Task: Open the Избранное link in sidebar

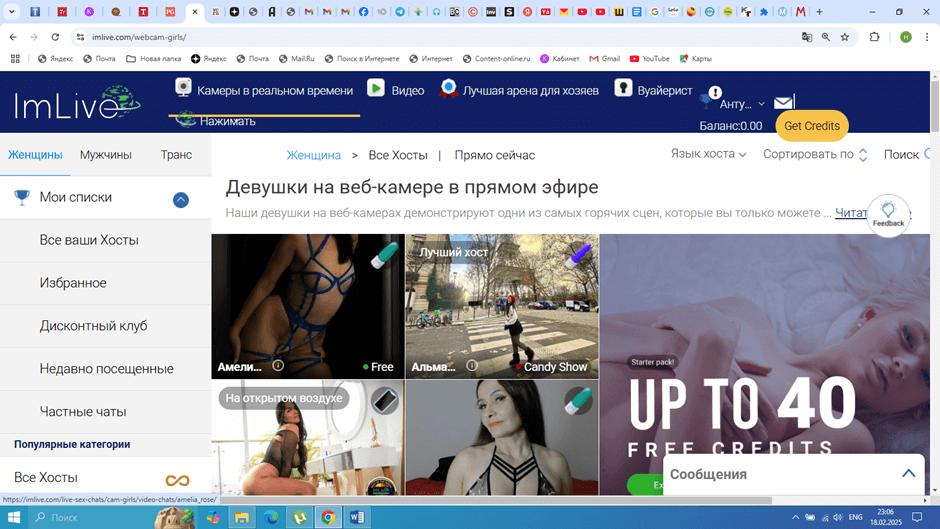Action: coord(73,283)
